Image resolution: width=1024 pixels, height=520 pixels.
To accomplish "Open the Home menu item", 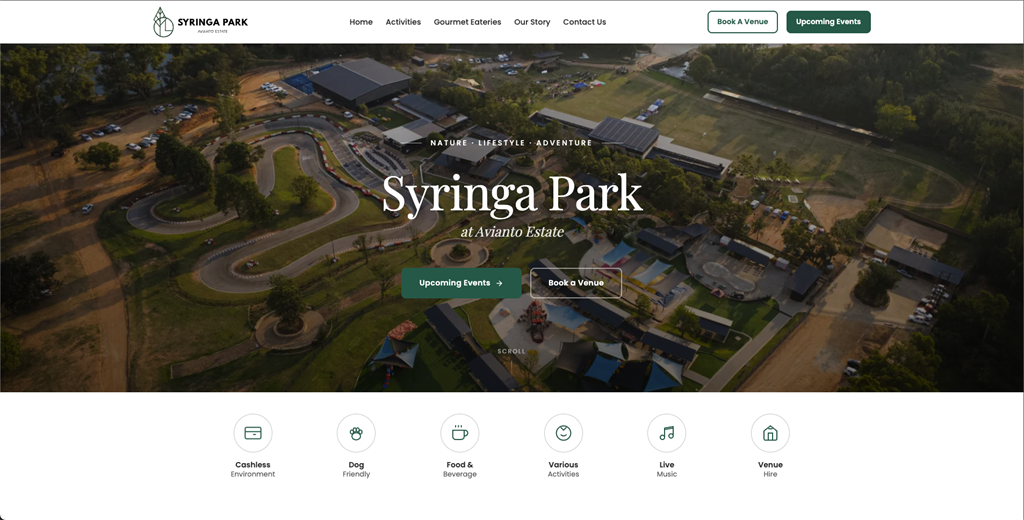I will coord(361,22).
